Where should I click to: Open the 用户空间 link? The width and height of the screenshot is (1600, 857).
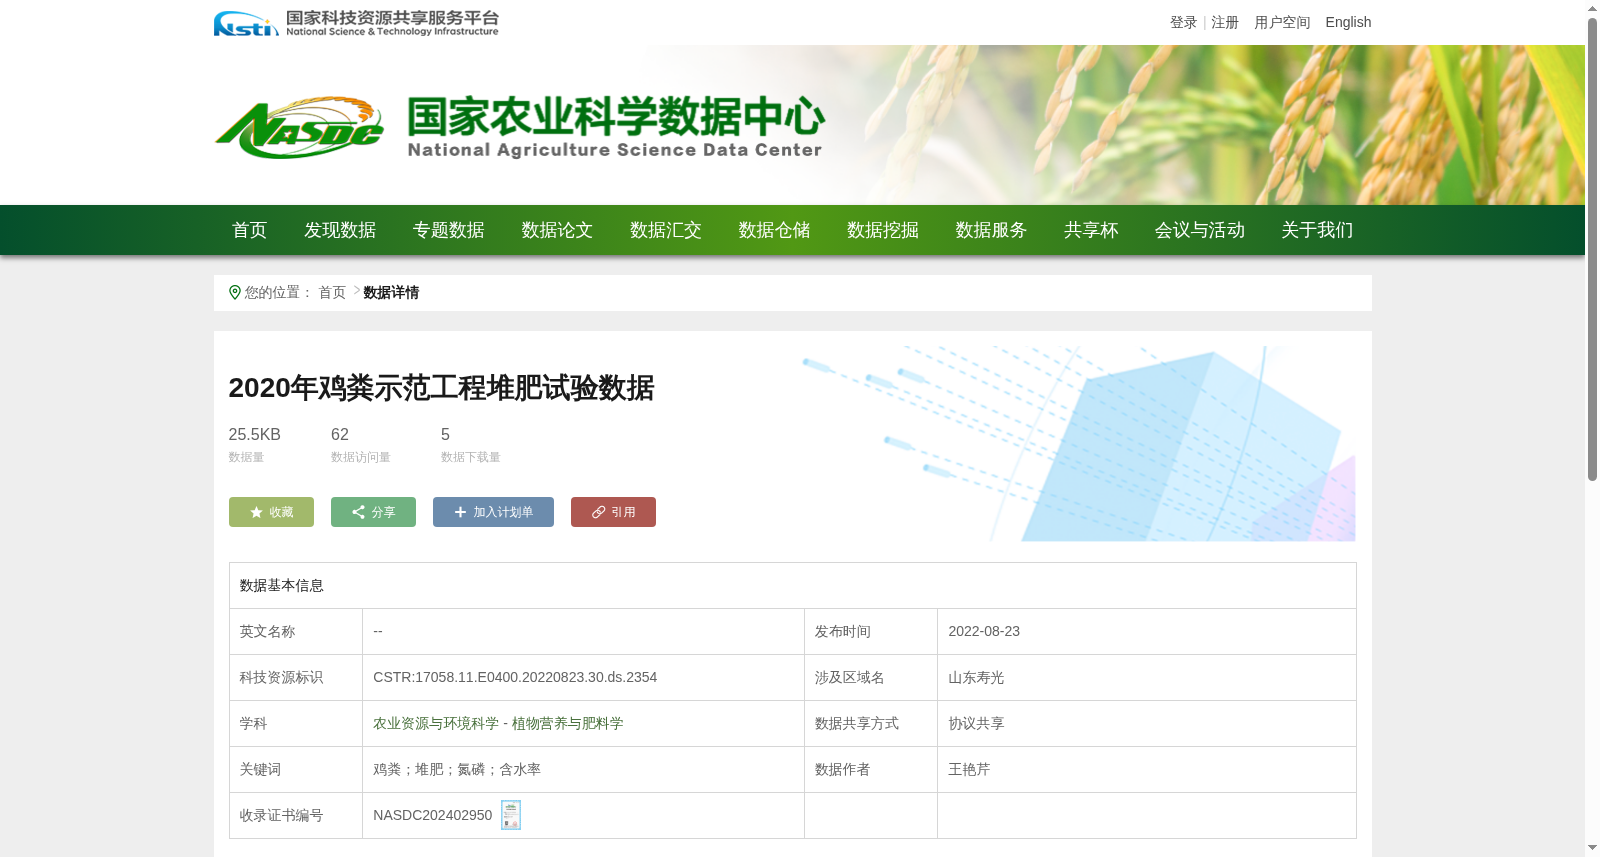[1282, 22]
